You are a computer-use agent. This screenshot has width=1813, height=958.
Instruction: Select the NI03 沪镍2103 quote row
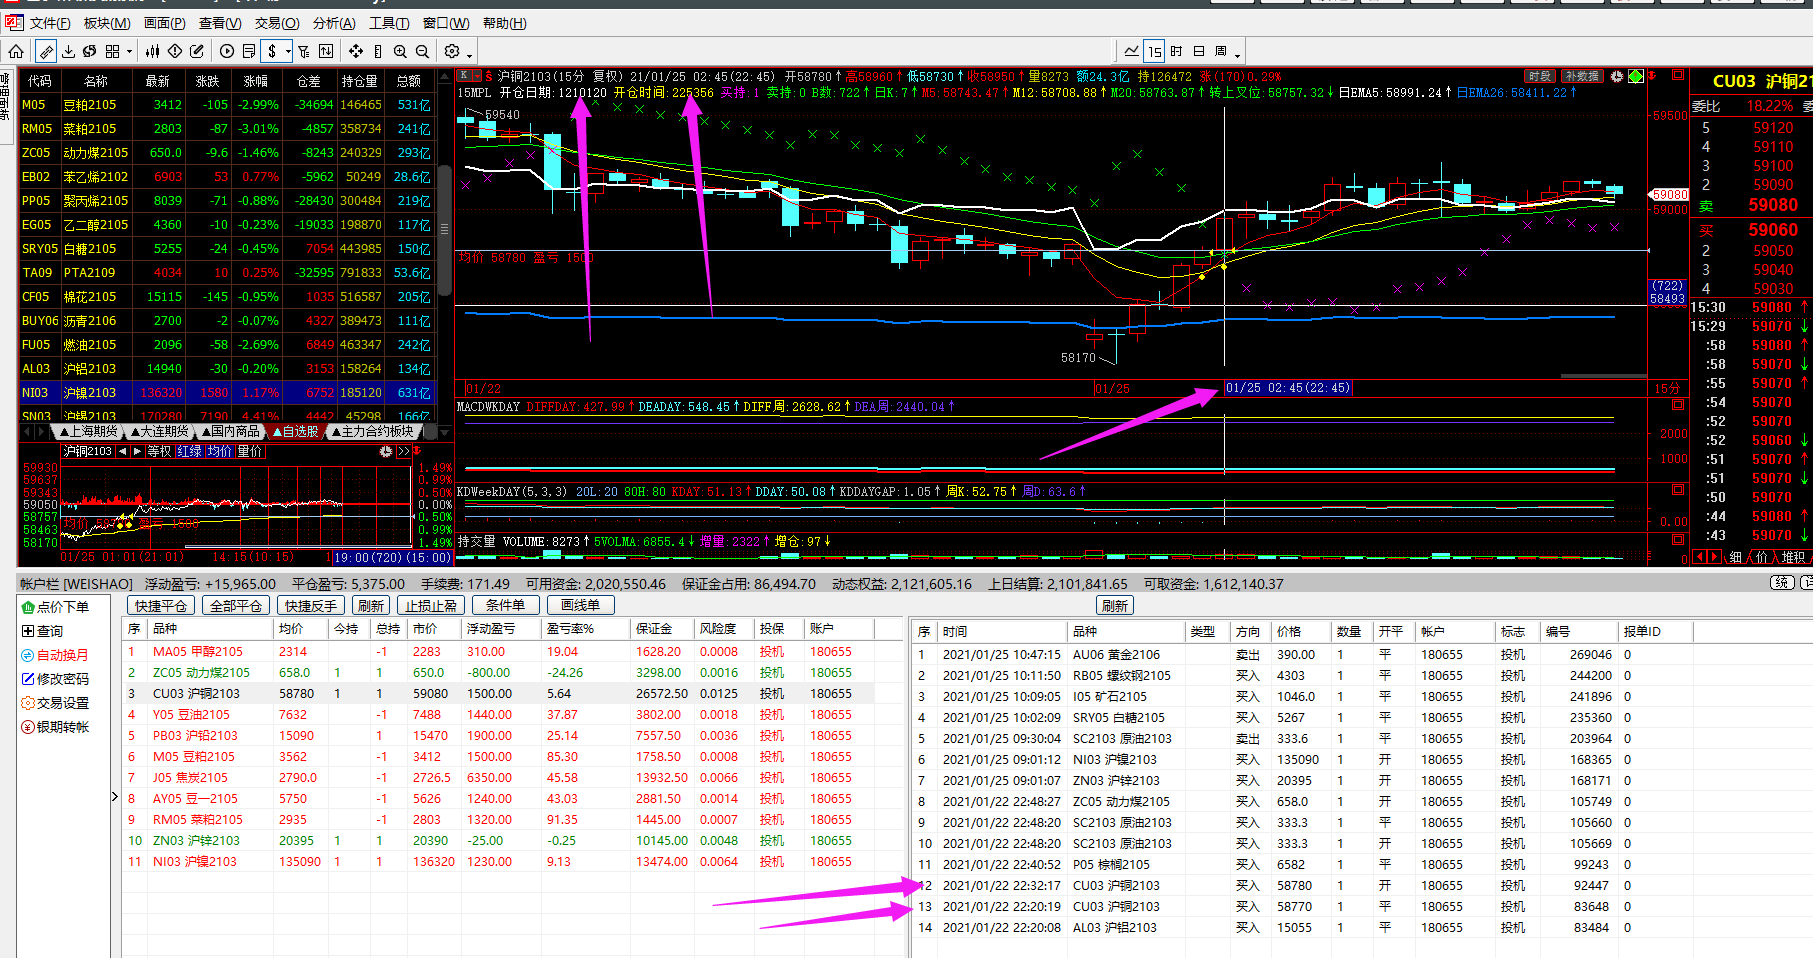(x=228, y=393)
